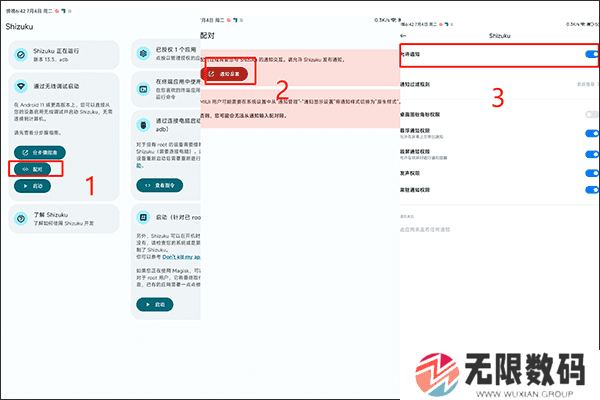
Task: Tap the terminal icon on 在终端应用中使用 card
Action: tap(143, 89)
